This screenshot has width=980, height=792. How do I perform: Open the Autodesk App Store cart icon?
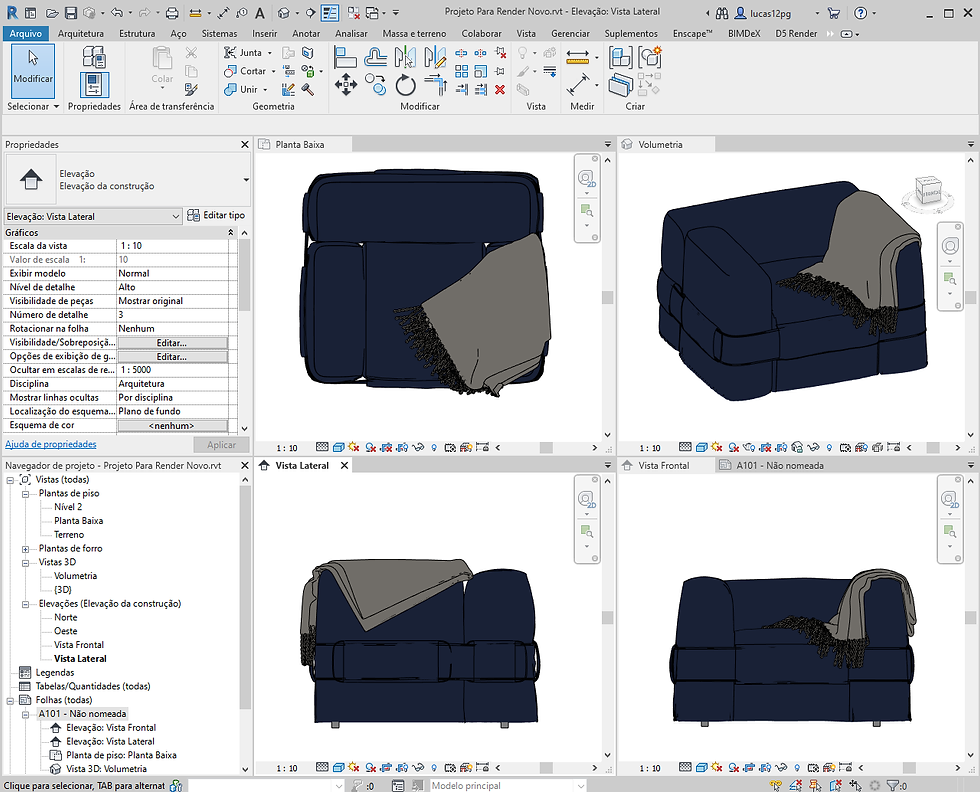click(x=833, y=13)
